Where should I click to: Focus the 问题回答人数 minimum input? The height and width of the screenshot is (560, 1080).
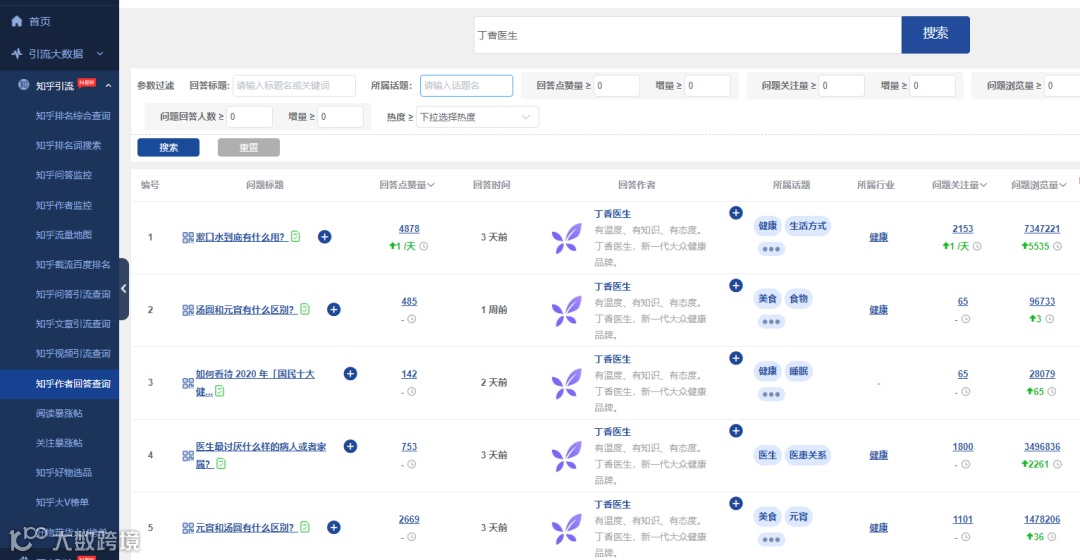click(x=249, y=116)
